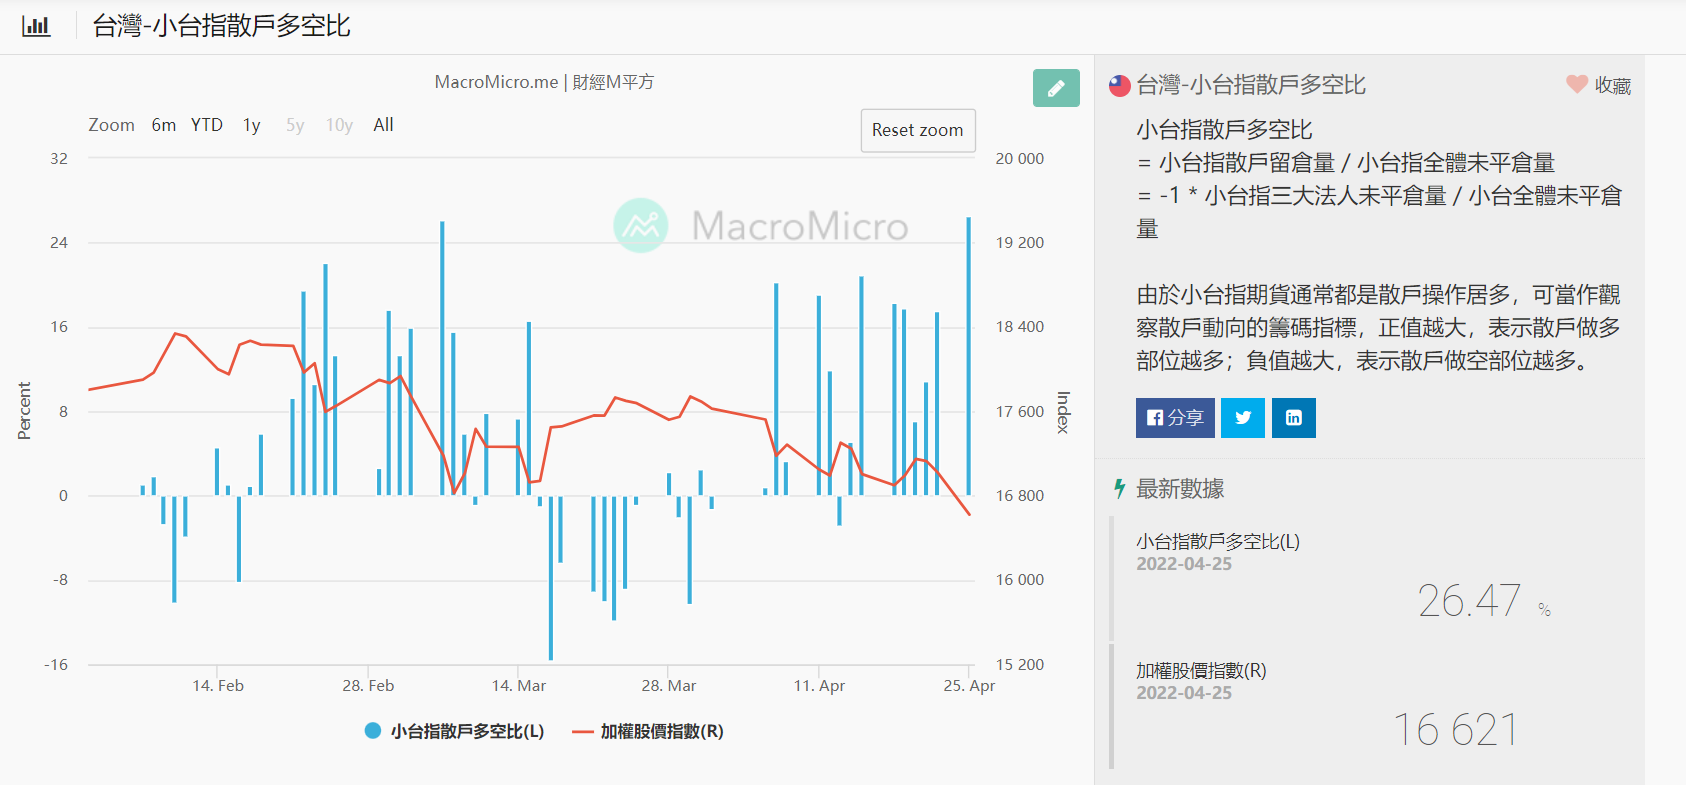Click the 加權股價指數(R) data label in sidebar

(1201, 670)
